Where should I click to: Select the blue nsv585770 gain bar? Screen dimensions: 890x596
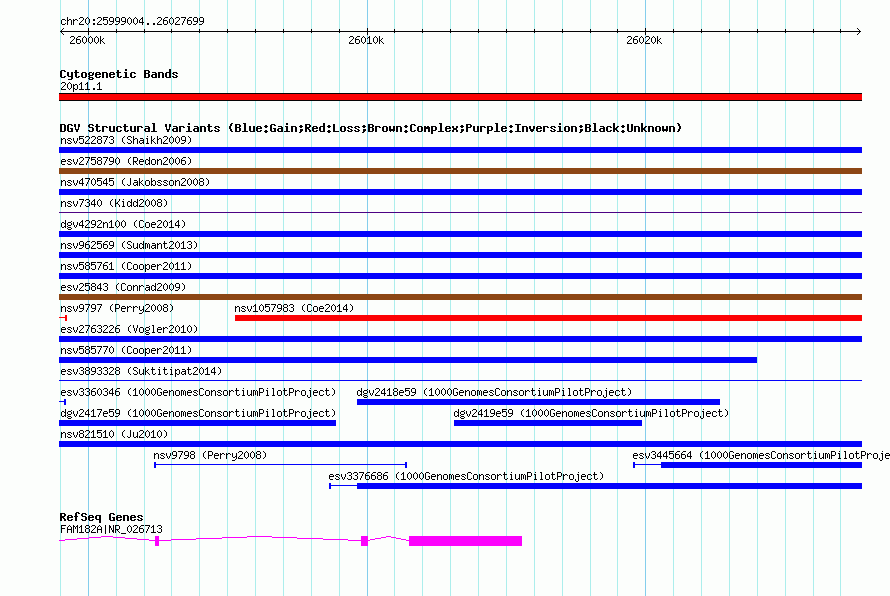tap(408, 360)
